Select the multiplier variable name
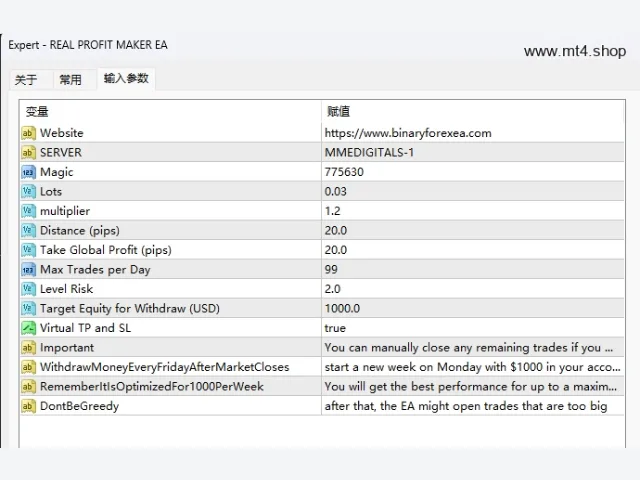 (x=65, y=211)
